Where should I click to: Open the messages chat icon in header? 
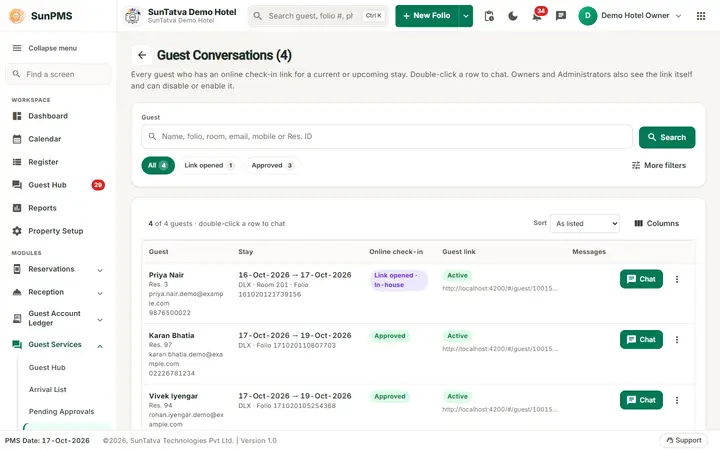561,16
